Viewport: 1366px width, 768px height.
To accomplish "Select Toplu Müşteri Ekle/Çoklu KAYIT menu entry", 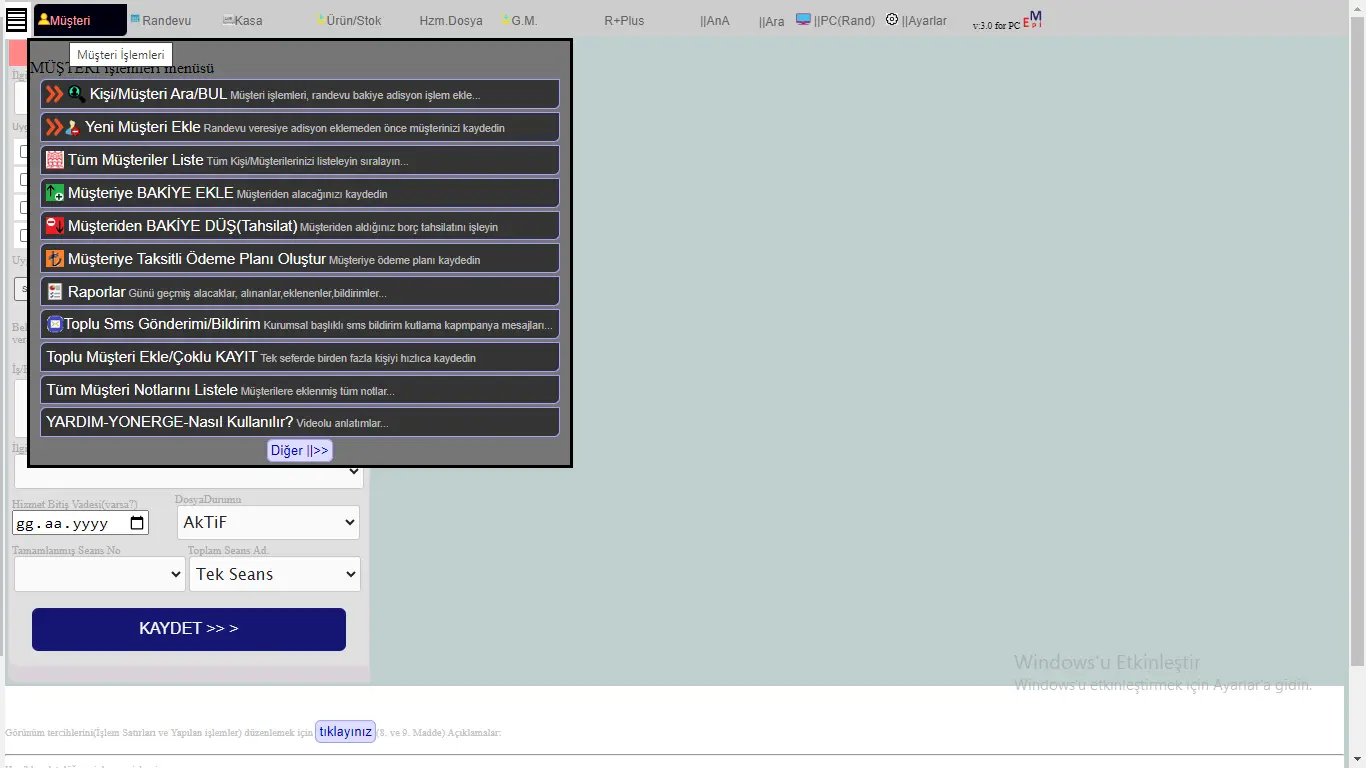I will (x=151, y=357).
